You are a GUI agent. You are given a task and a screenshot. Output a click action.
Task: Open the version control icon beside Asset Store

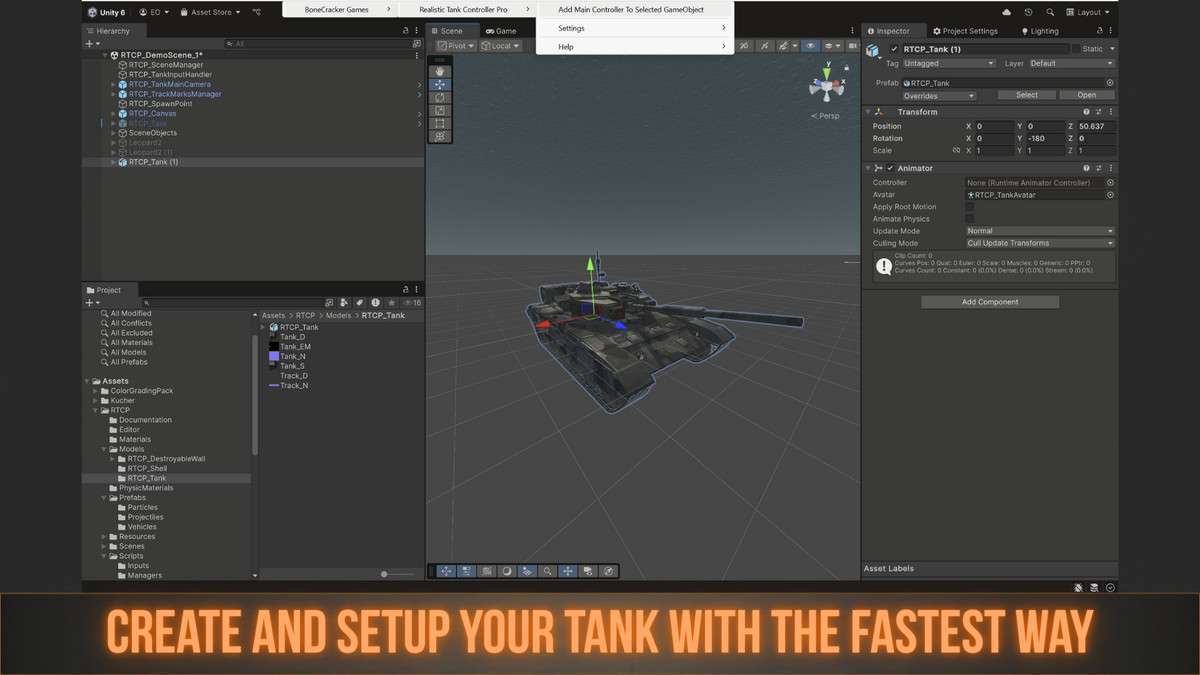pyautogui.click(x=257, y=12)
